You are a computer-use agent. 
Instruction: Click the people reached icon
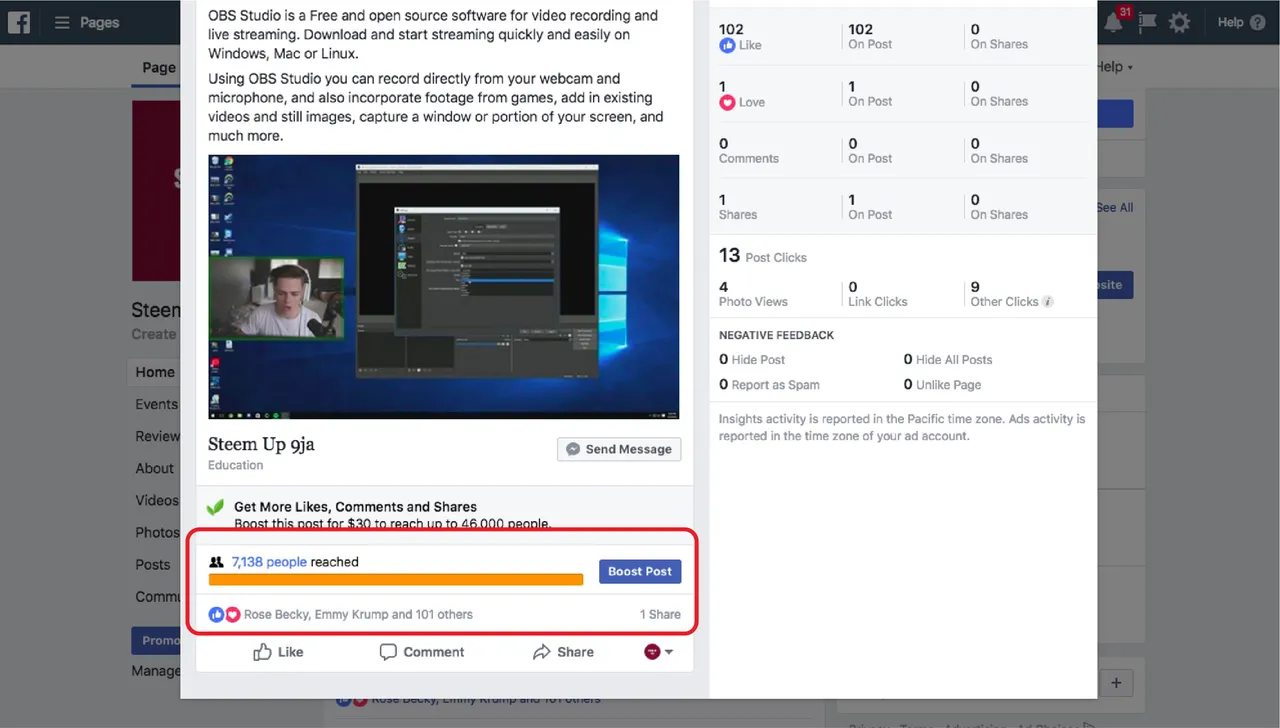tap(216, 562)
